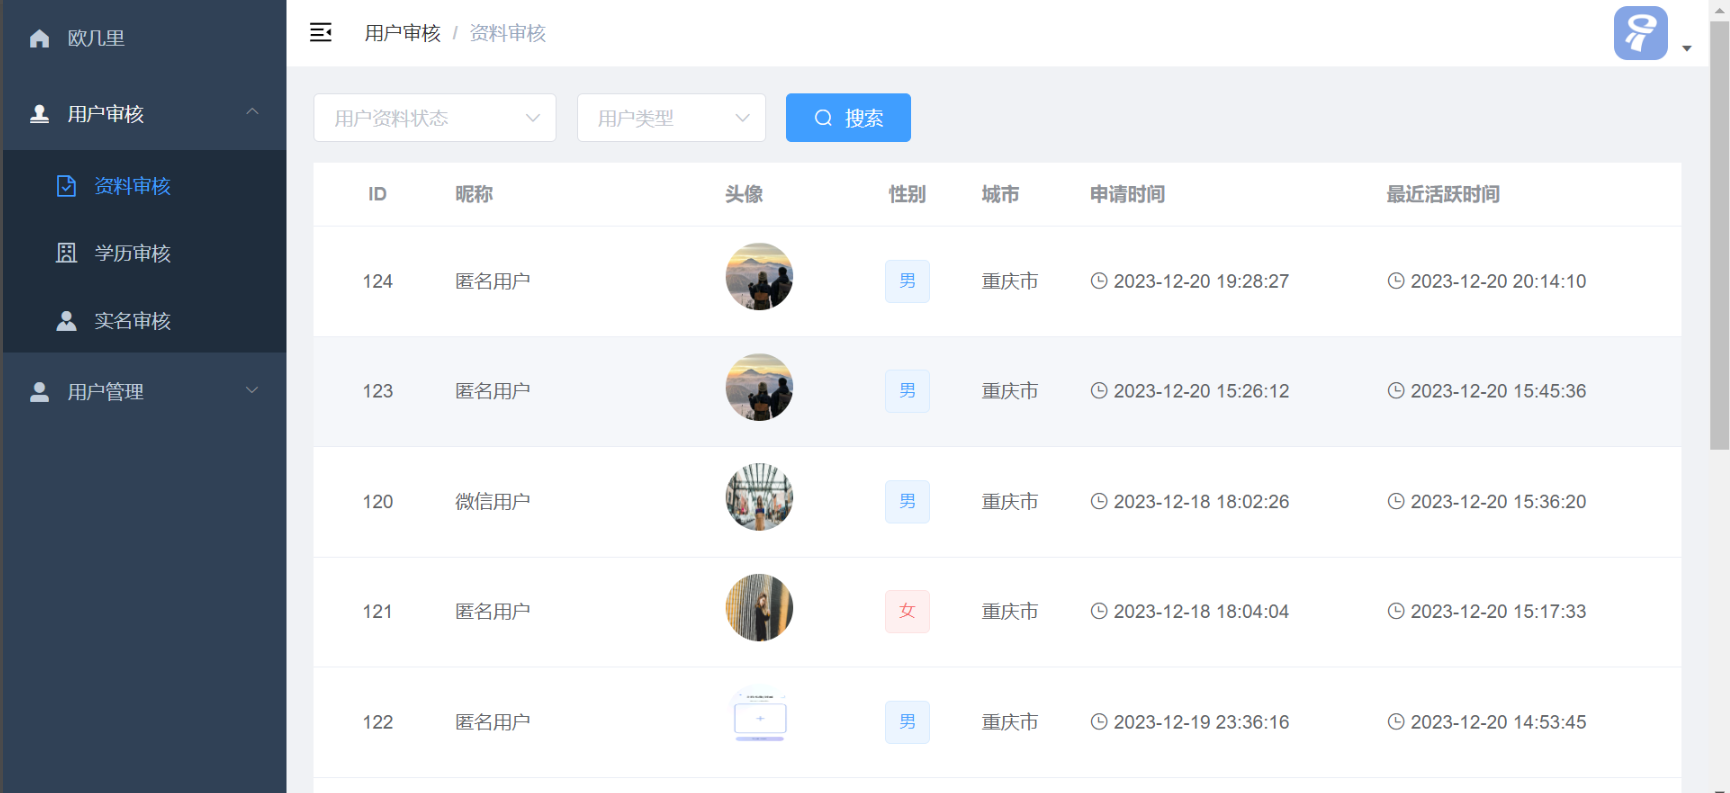
Task: Click the 欧几里 home menu item
Action: coord(145,38)
